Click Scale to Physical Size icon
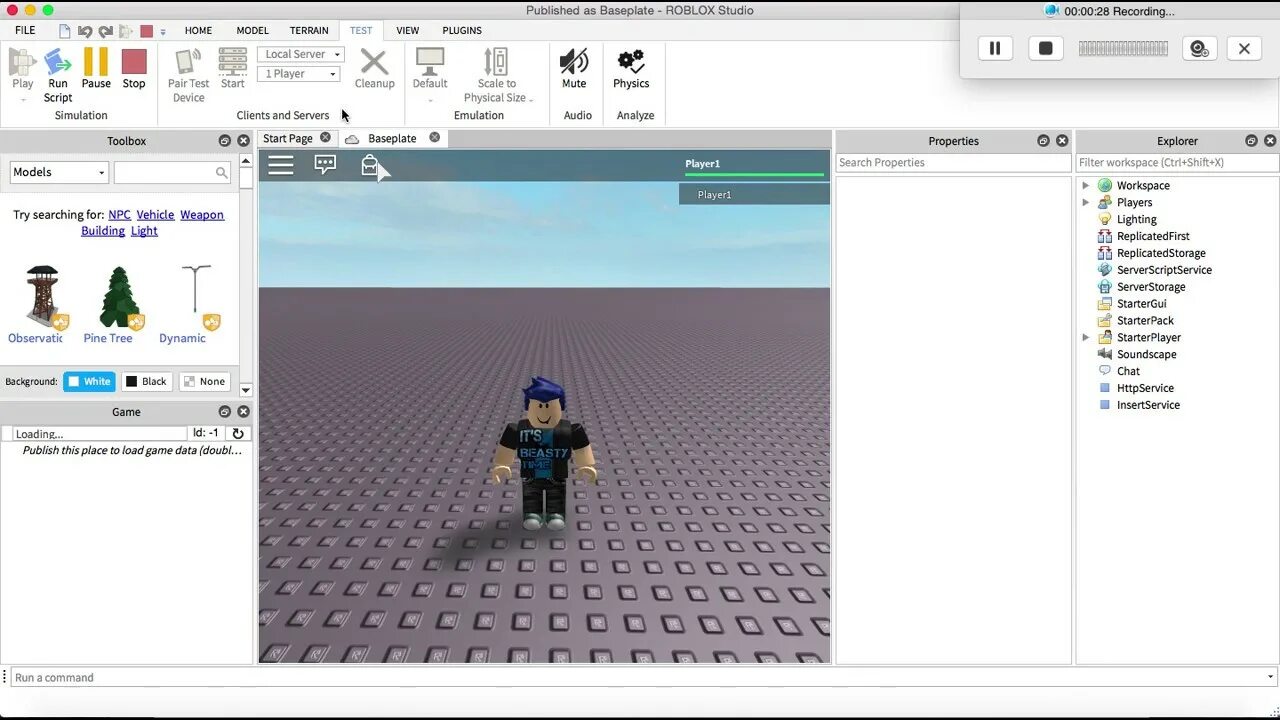 click(496, 62)
